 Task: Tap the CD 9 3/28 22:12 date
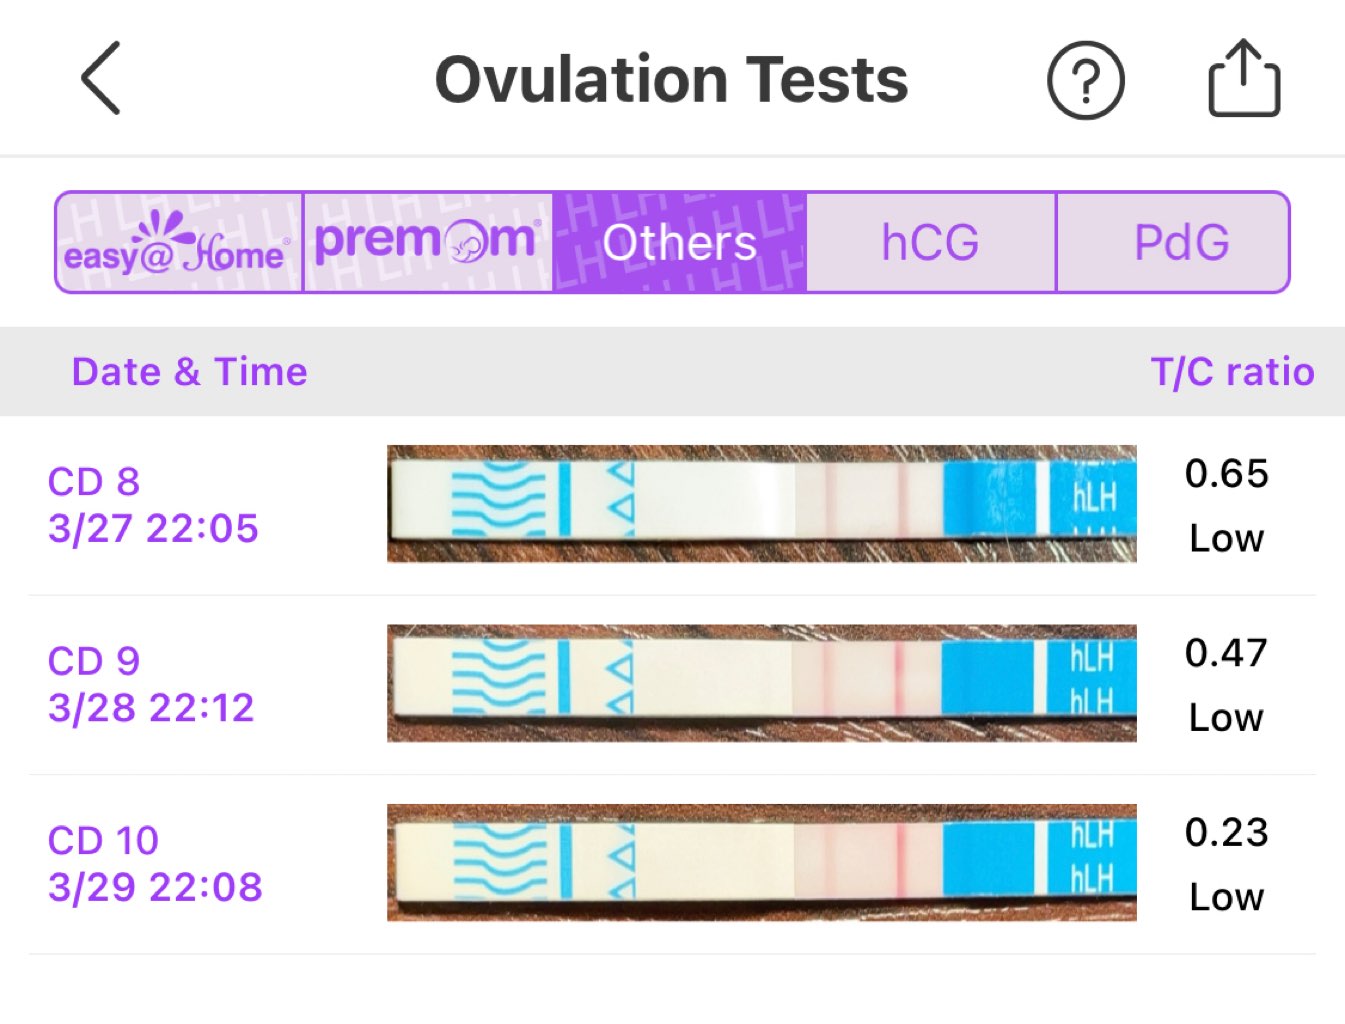[x=151, y=684]
